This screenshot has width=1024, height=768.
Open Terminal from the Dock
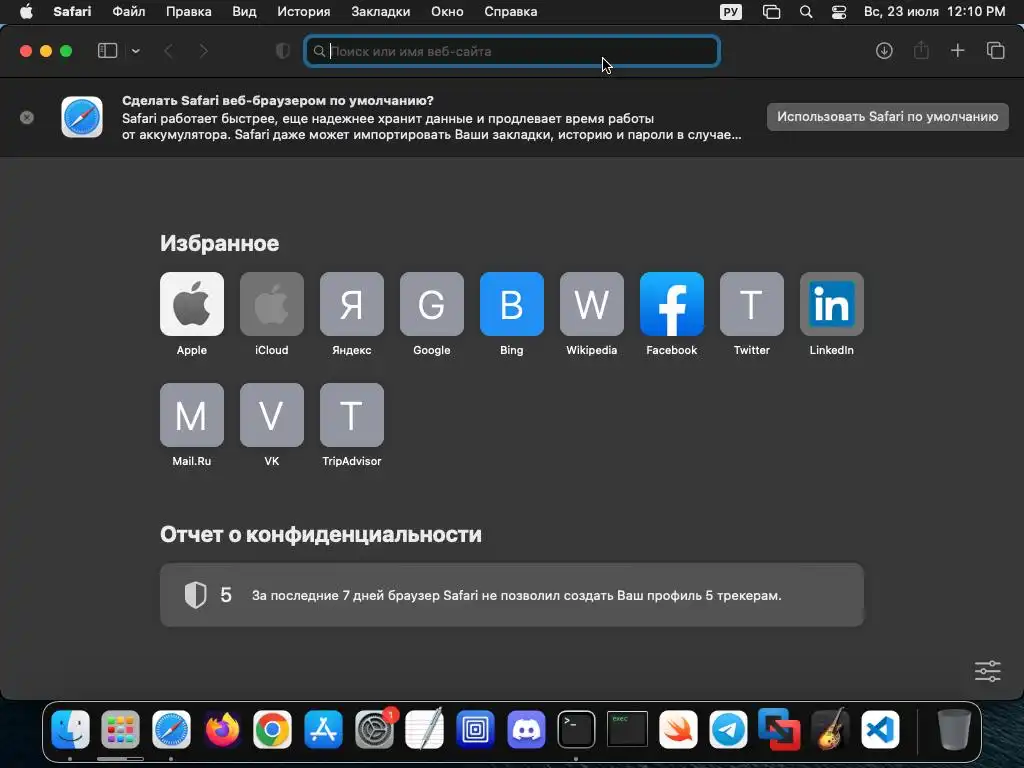coord(577,729)
